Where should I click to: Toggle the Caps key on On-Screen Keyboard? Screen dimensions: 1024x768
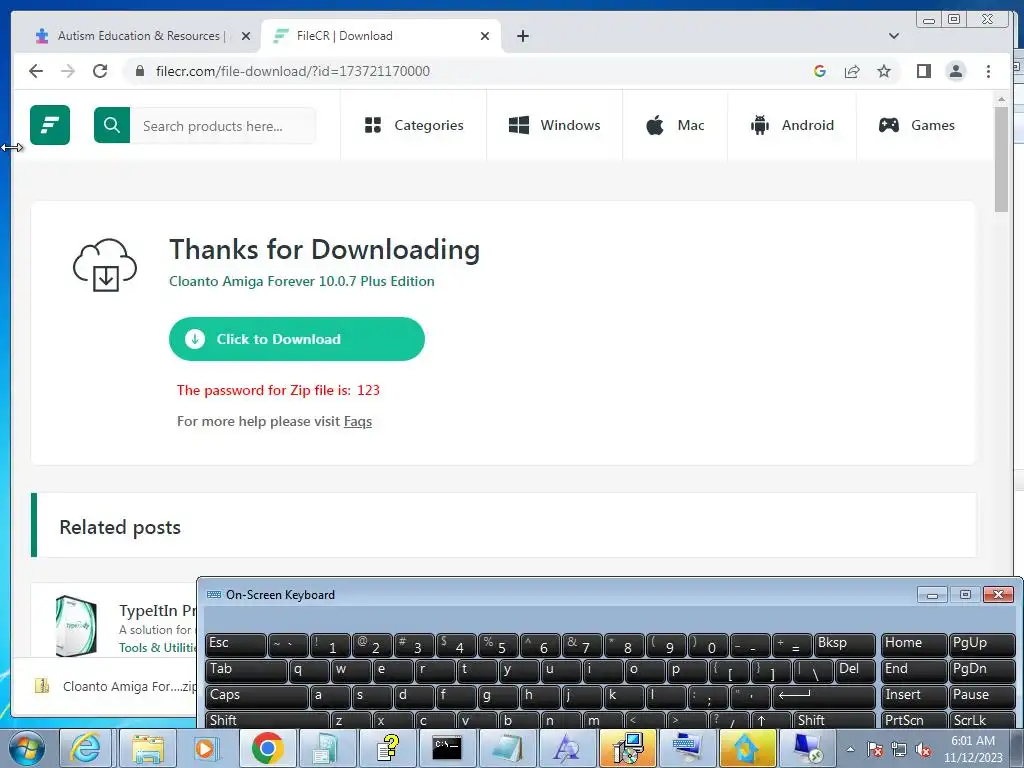257,697
